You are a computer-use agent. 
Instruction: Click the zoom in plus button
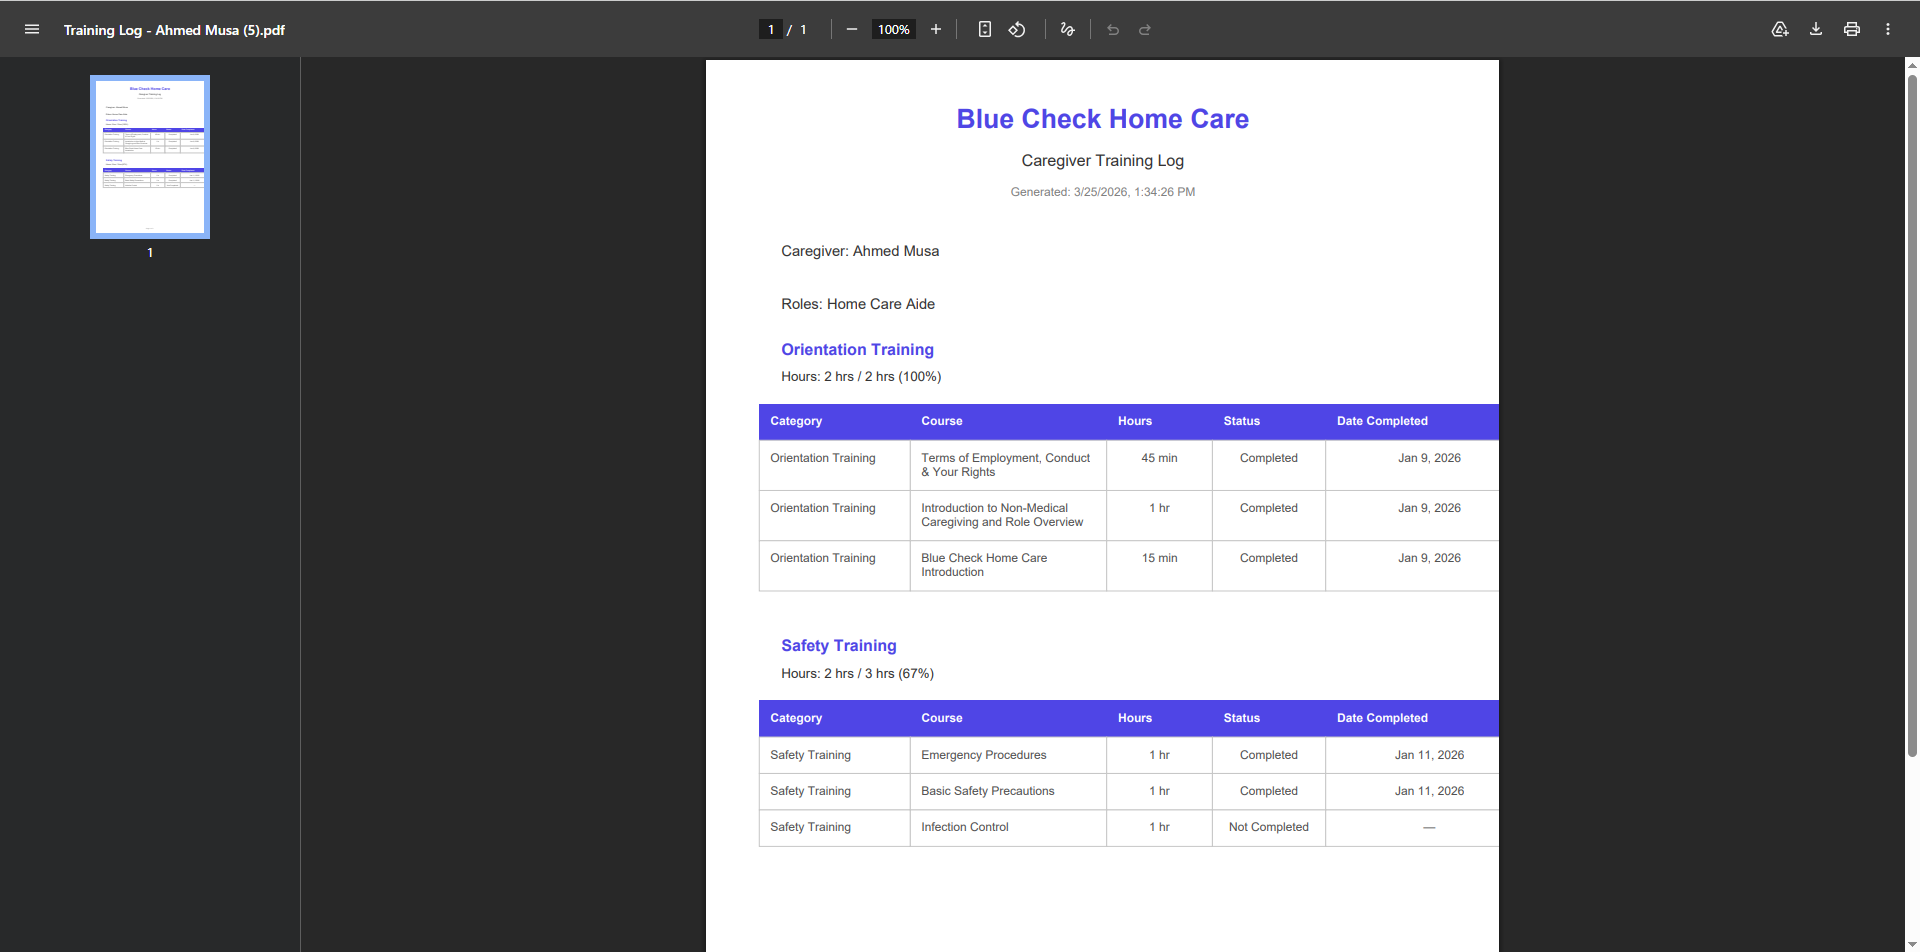tap(936, 30)
